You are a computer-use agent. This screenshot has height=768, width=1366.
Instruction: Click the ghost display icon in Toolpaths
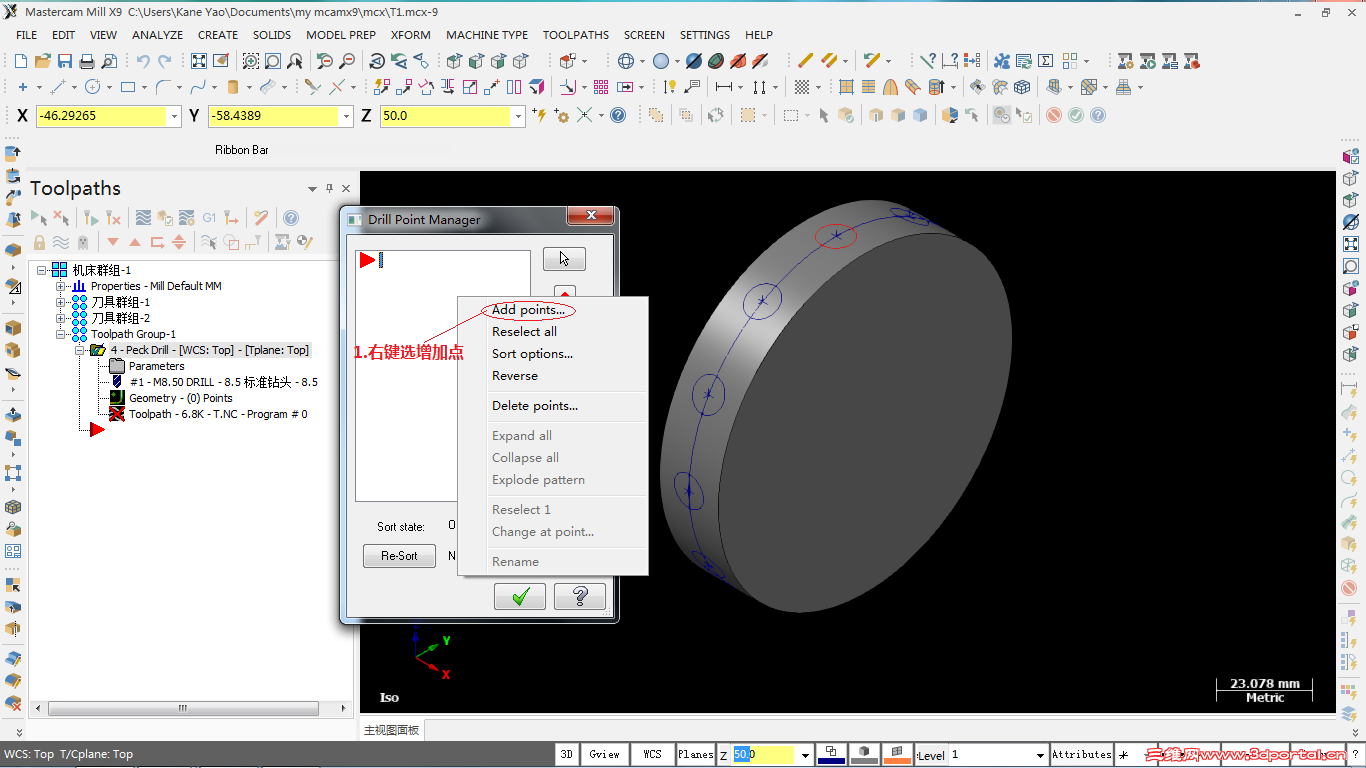[x=83, y=242]
